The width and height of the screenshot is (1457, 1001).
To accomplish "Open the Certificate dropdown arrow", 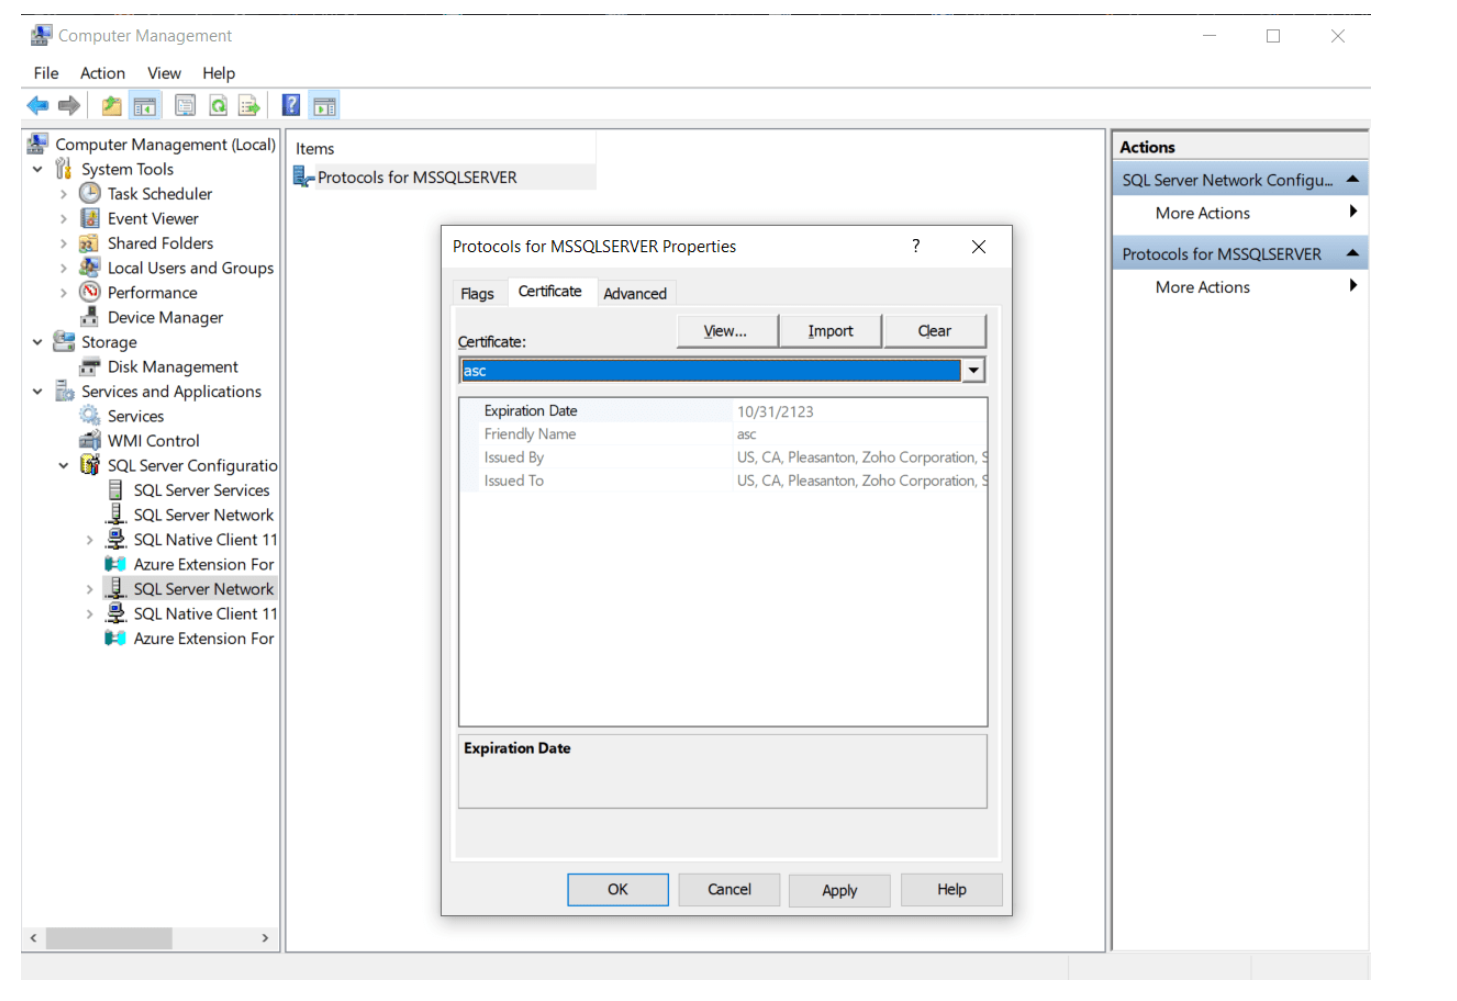I will pos(973,371).
